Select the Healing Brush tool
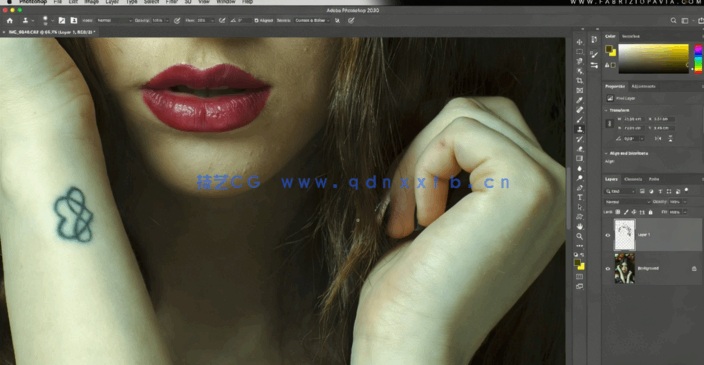704x365 pixels. tap(580, 110)
